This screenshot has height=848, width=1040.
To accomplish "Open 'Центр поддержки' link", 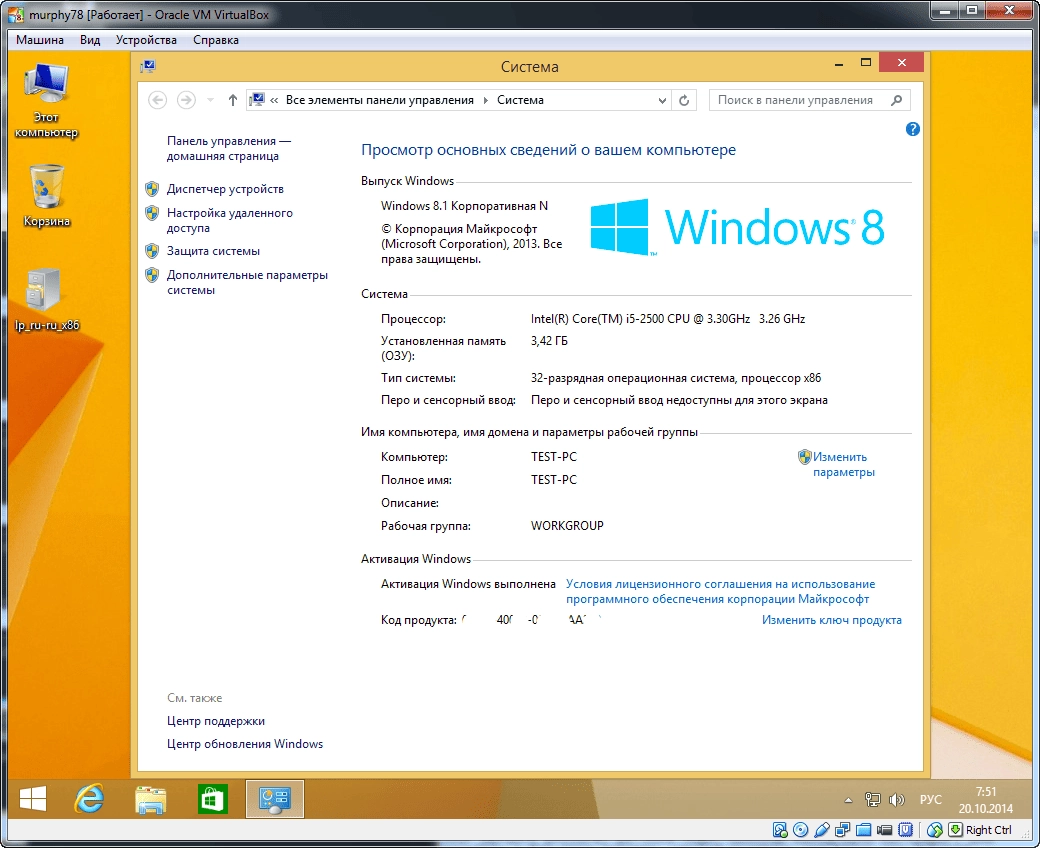I will pos(216,721).
